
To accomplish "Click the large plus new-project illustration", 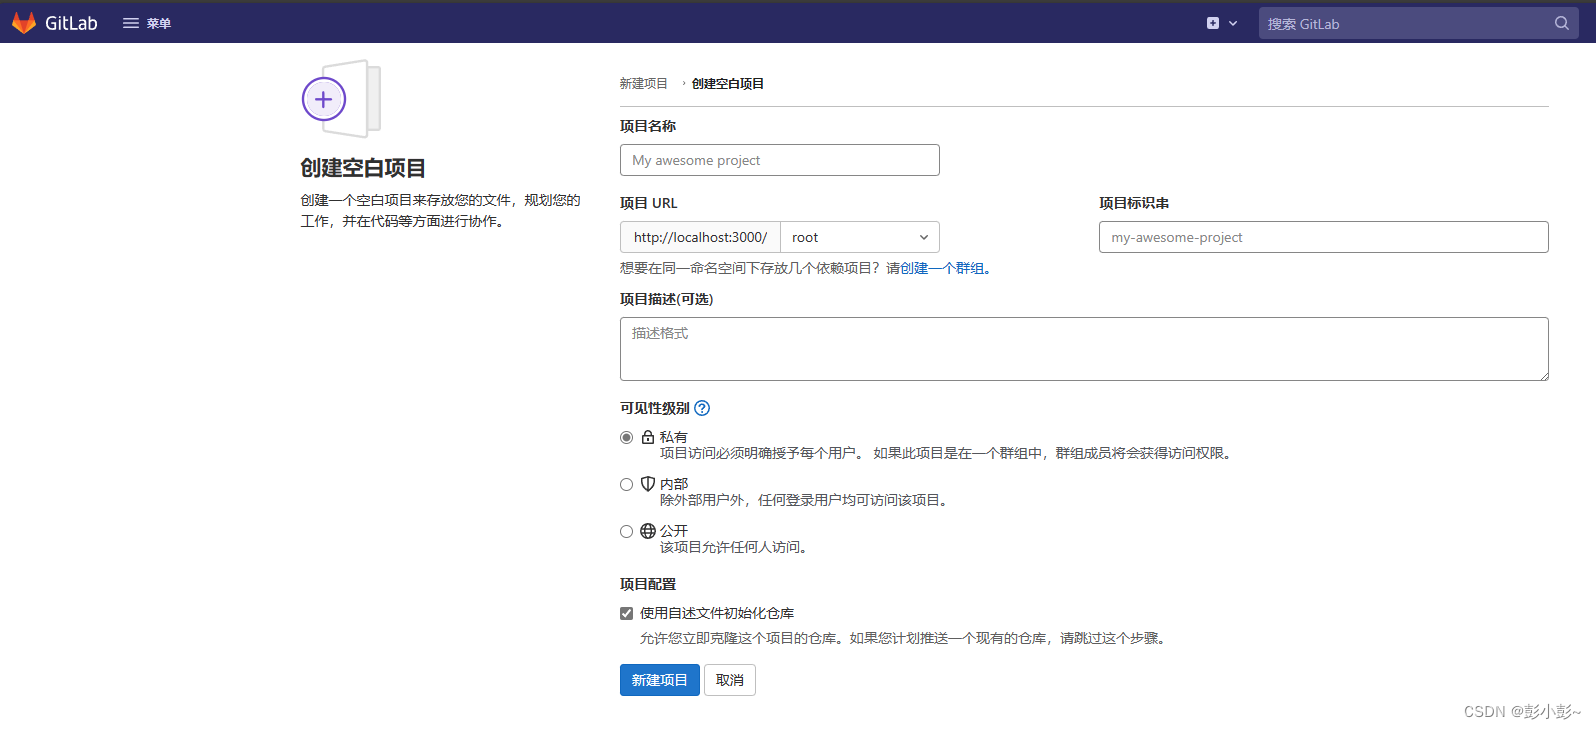I will coord(341,99).
